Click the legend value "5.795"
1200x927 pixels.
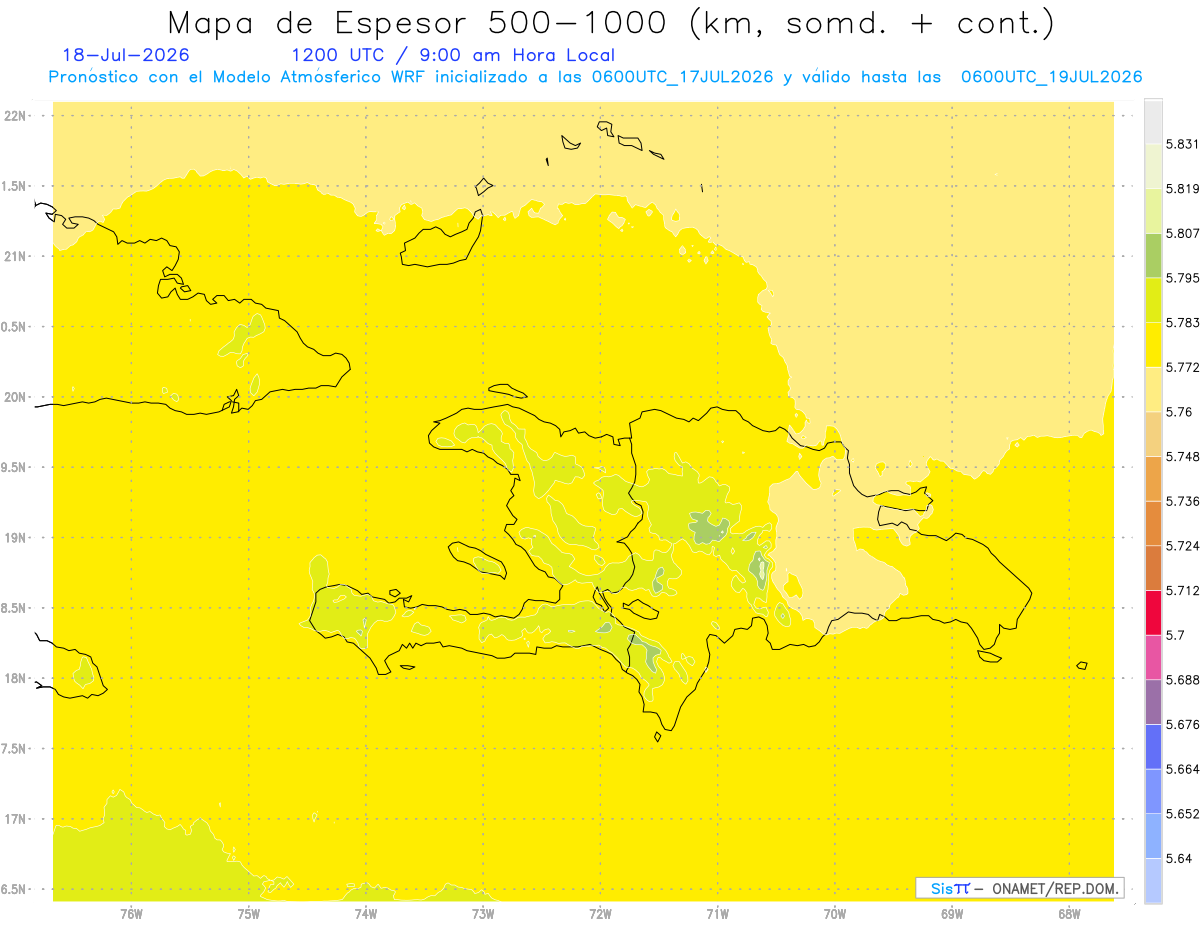click(x=1182, y=278)
